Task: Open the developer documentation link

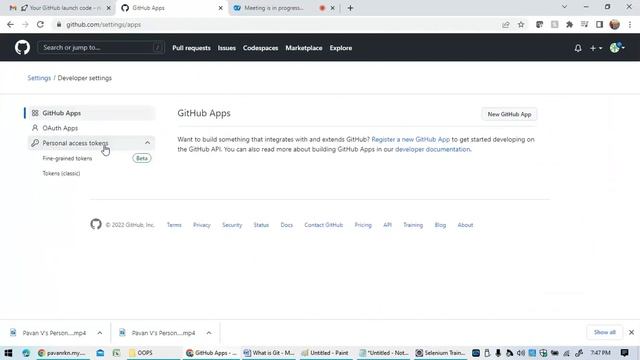Action: point(432,149)
